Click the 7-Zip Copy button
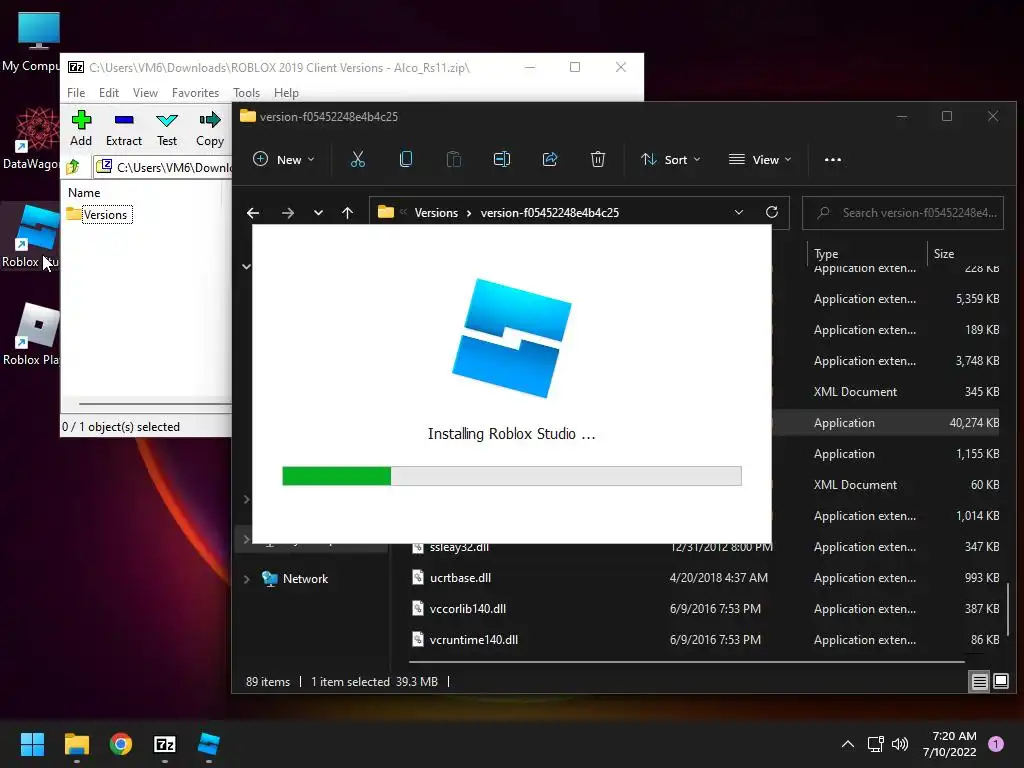This screenshot has height=768, width=1024. pos(210,129)
